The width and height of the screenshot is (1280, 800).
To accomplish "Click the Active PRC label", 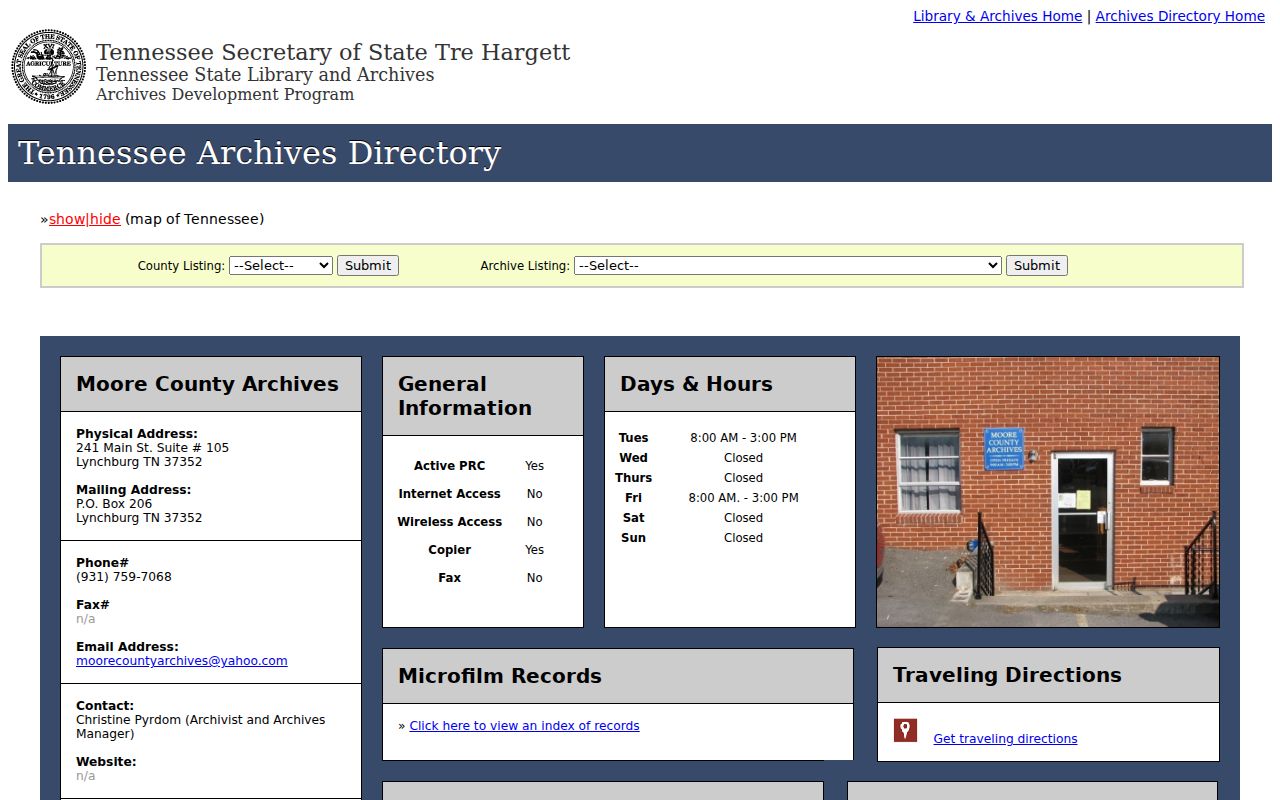I will coord(449,466).
